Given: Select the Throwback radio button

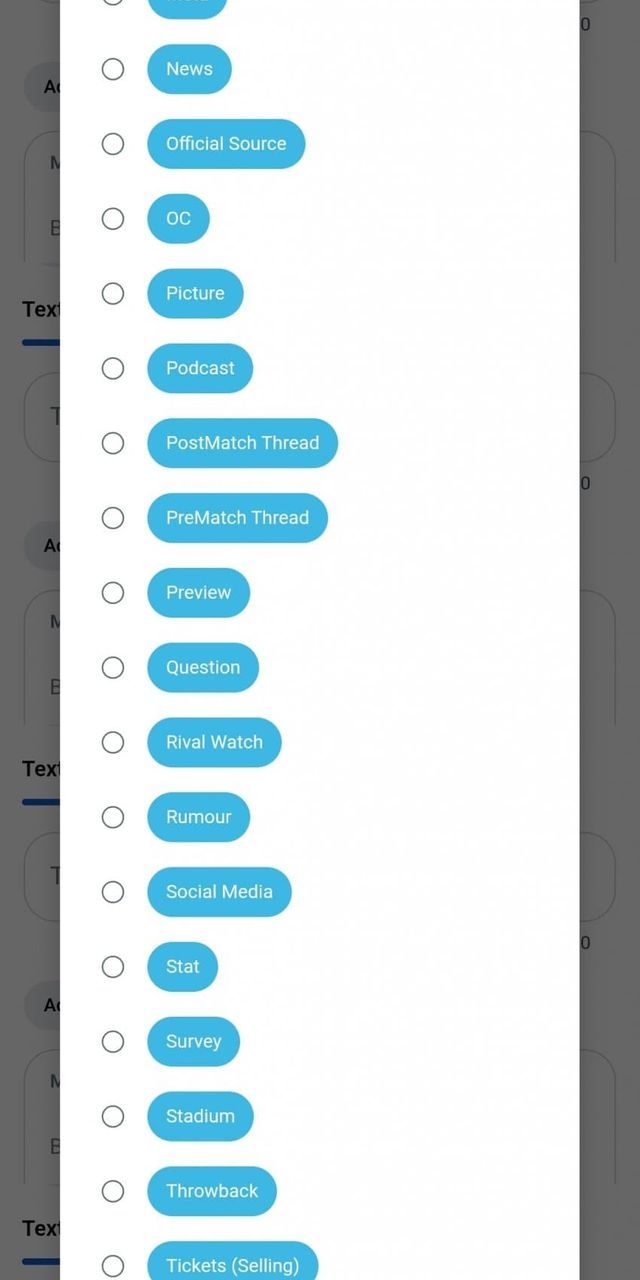Looking at the screenshot, I should click(113, 1191).
